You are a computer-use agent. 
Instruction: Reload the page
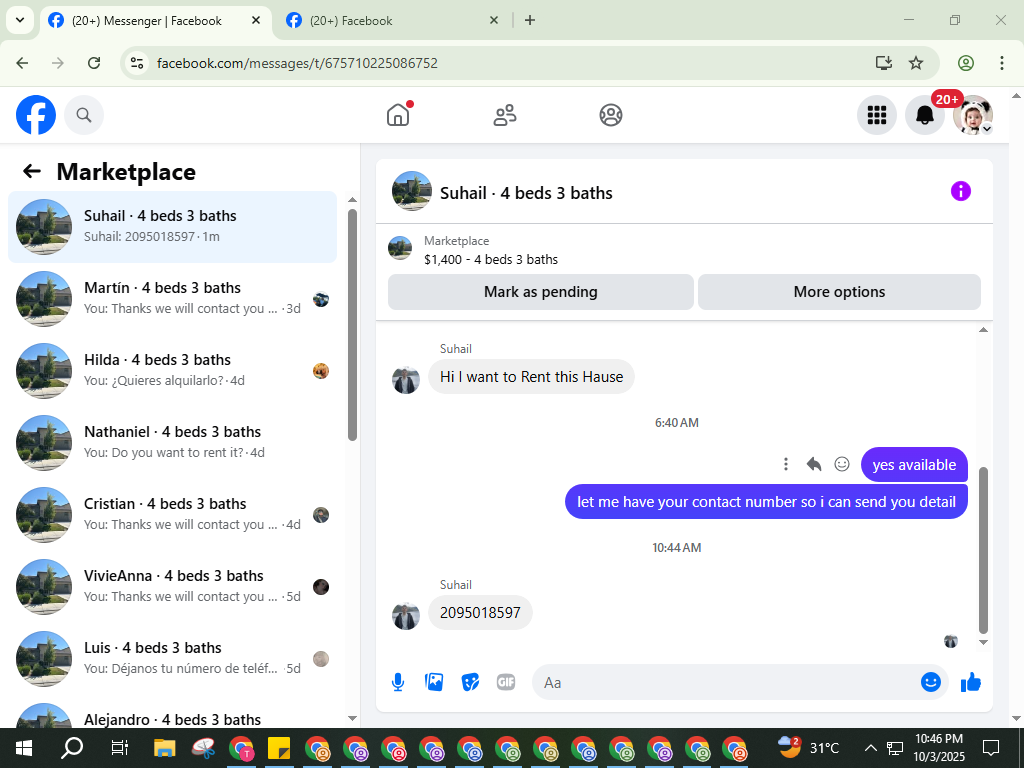tap(94, 63)
